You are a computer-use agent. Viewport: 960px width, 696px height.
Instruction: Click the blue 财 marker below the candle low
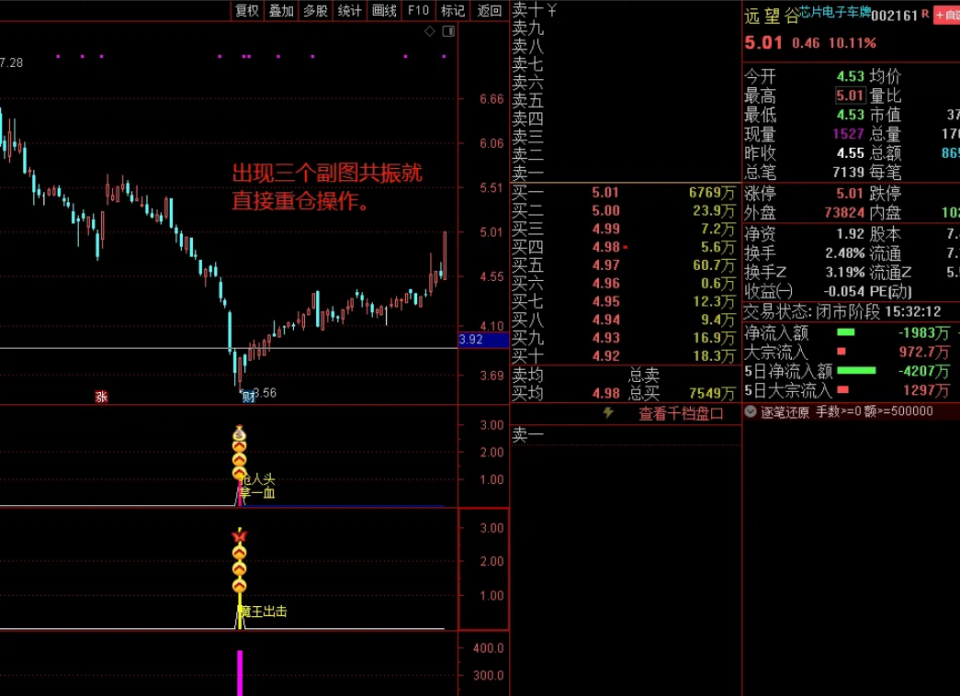(248, 397)
